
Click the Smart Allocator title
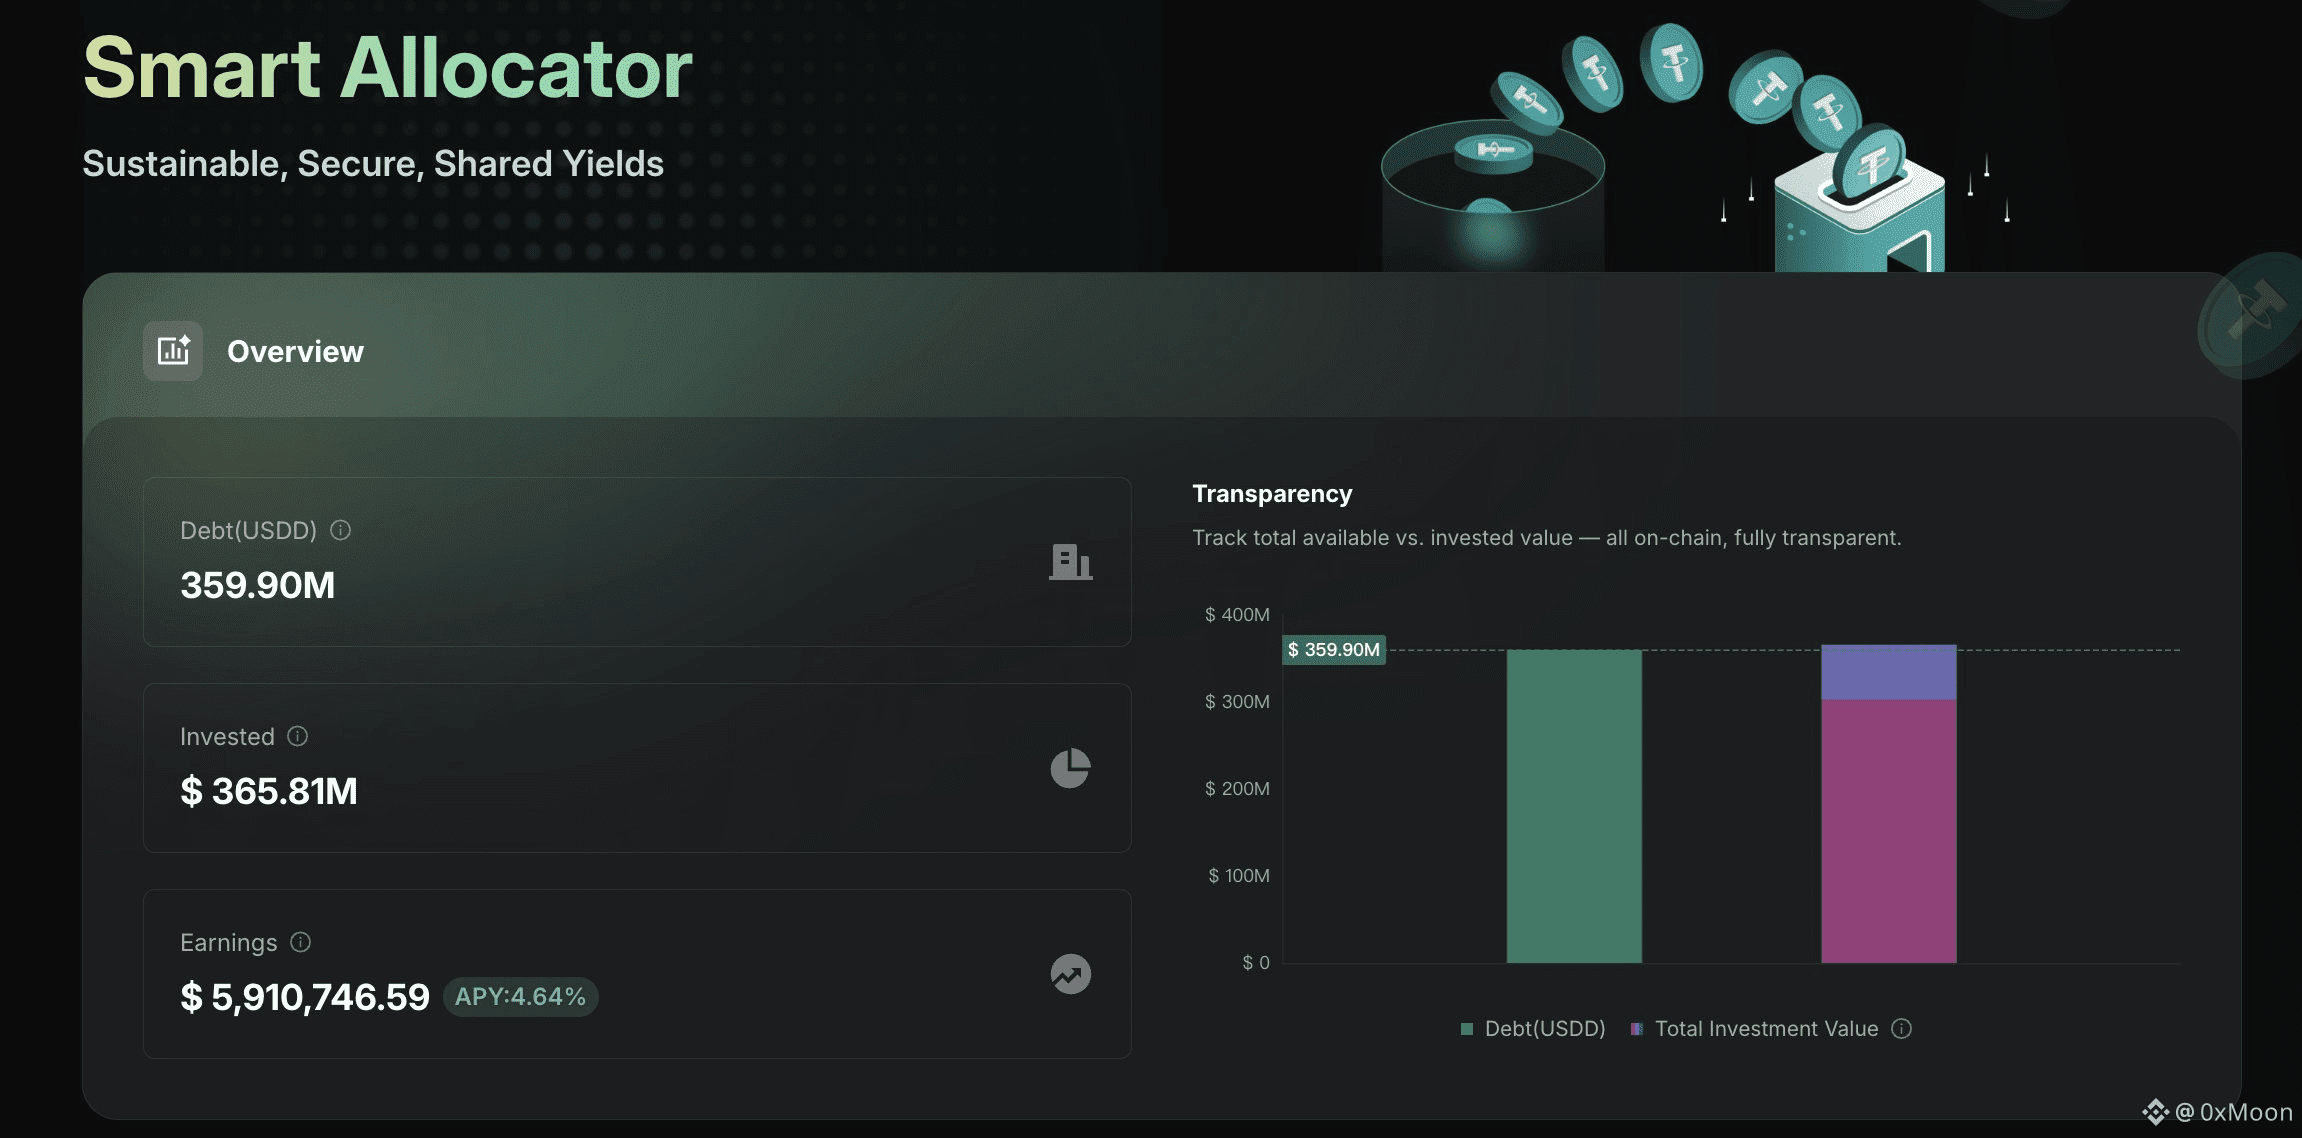(x=387, y=68)
